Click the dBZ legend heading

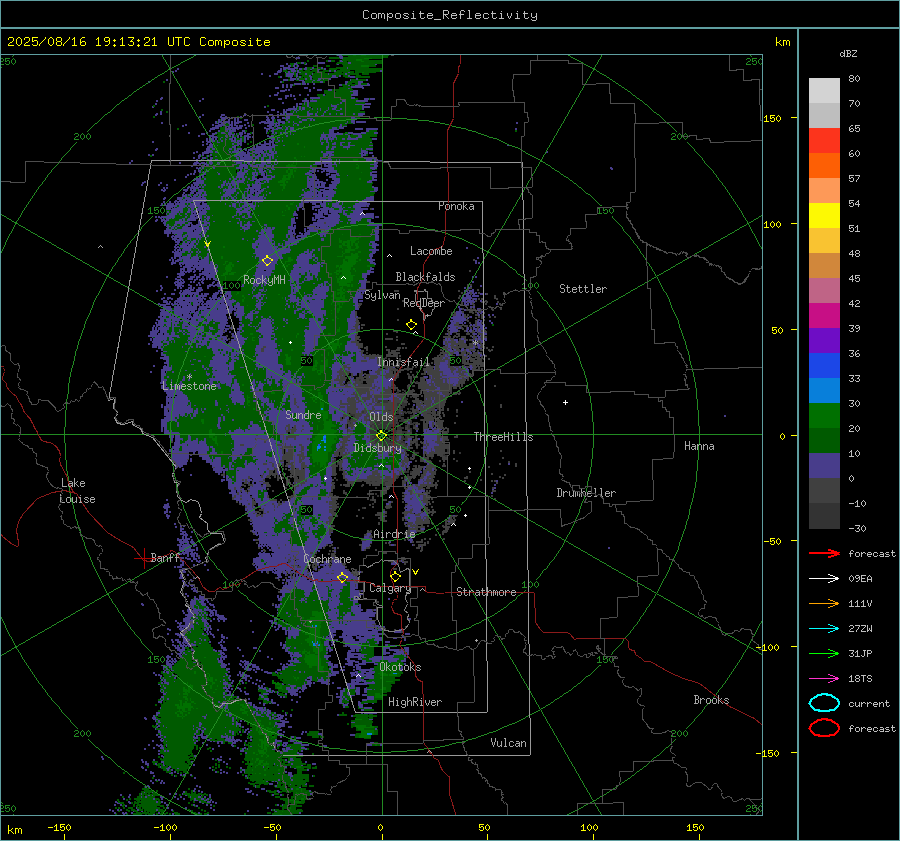coord(848,54)
